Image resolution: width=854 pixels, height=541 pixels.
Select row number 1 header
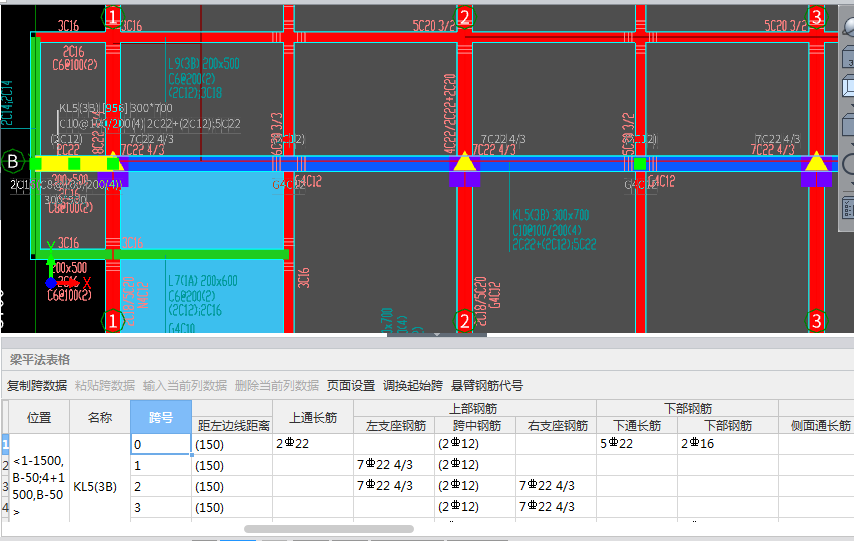5,444
